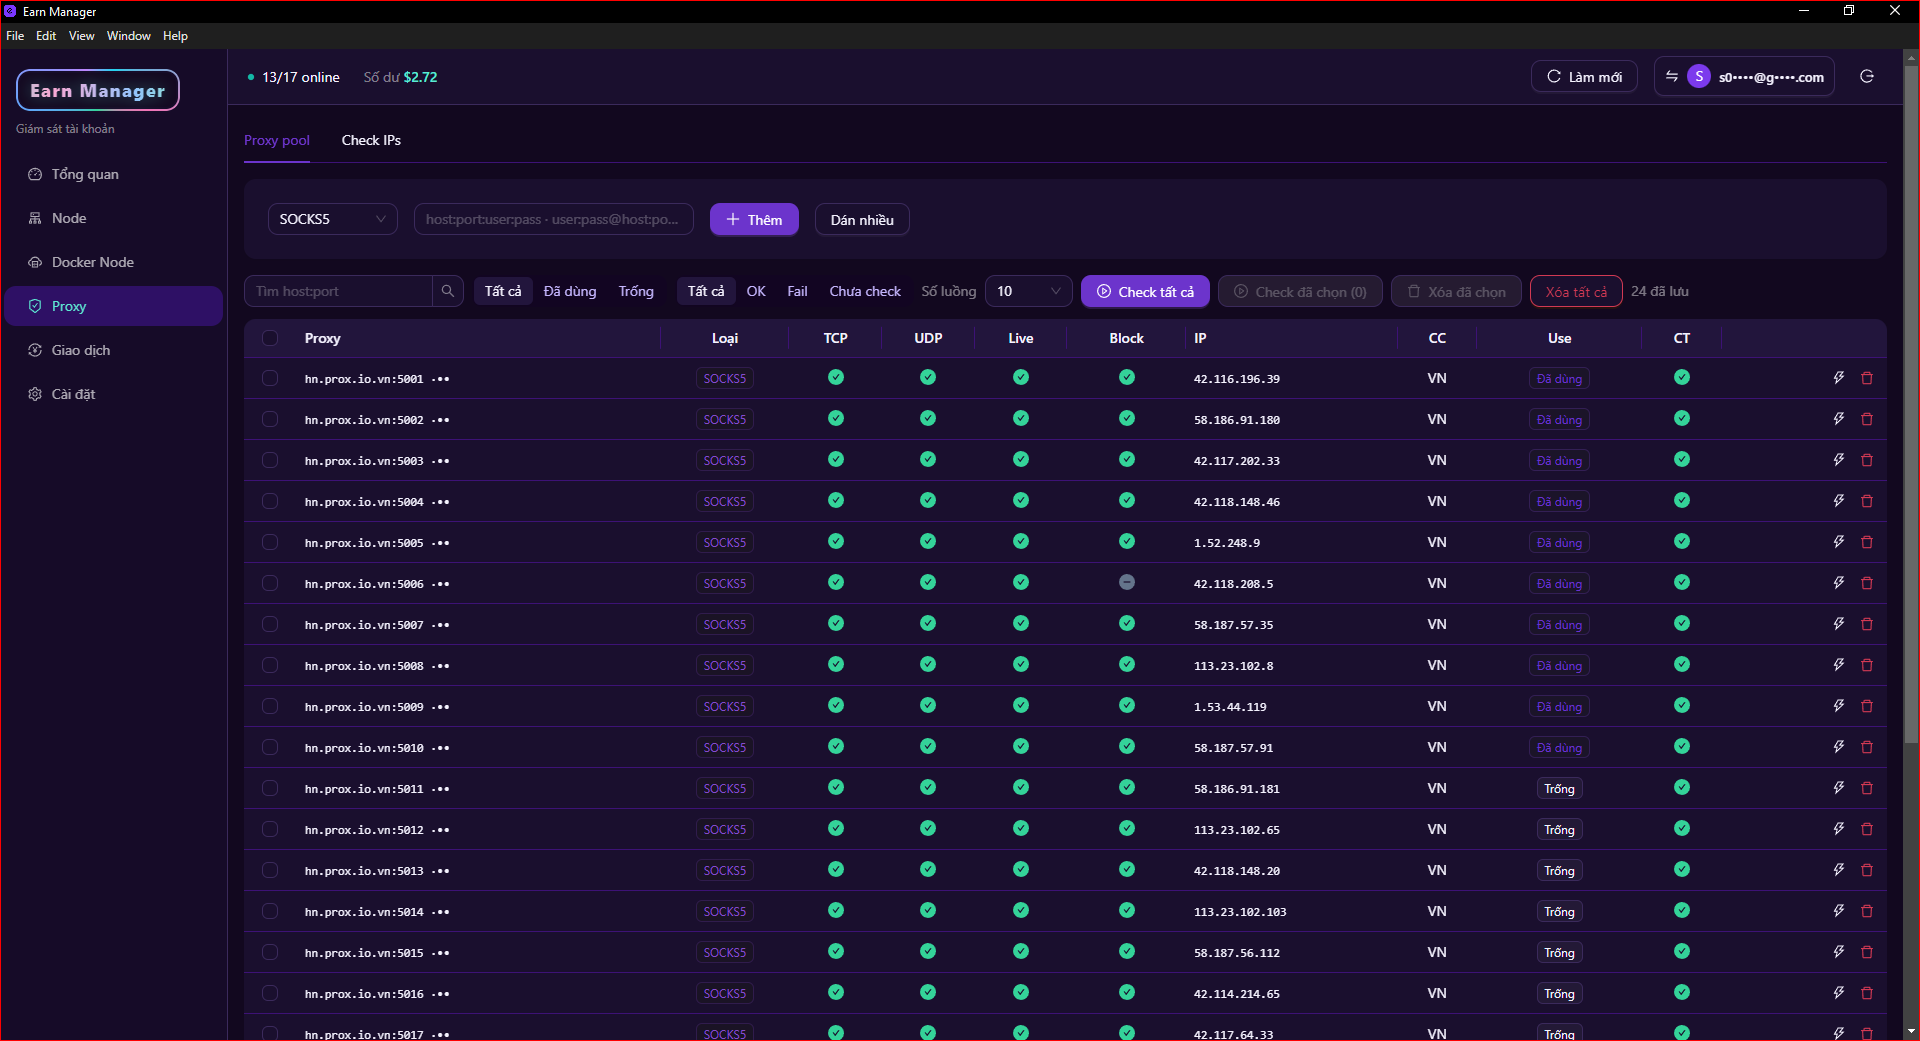The image size is (1920, 1041).
Task: Open the Window menu
Action: click(x=128, y=36)
